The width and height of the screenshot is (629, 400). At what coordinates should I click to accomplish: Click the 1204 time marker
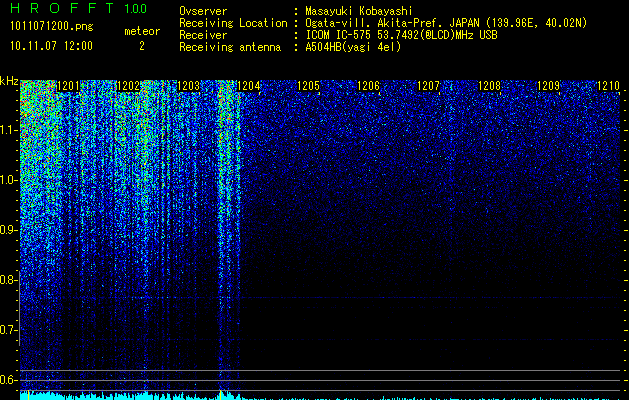[x=248, y=86]
